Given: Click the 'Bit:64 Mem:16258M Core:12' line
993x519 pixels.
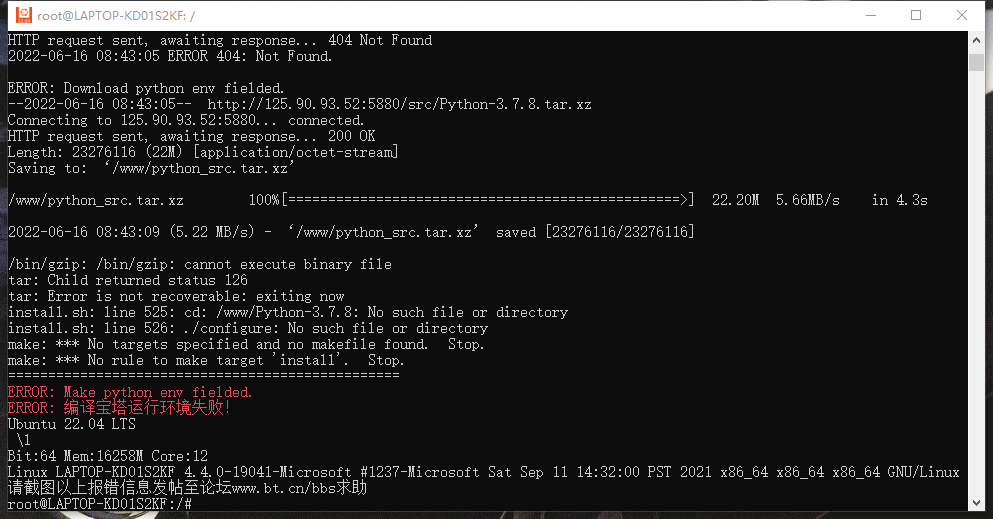Looking at the screenshot, I should pos(108,456).
